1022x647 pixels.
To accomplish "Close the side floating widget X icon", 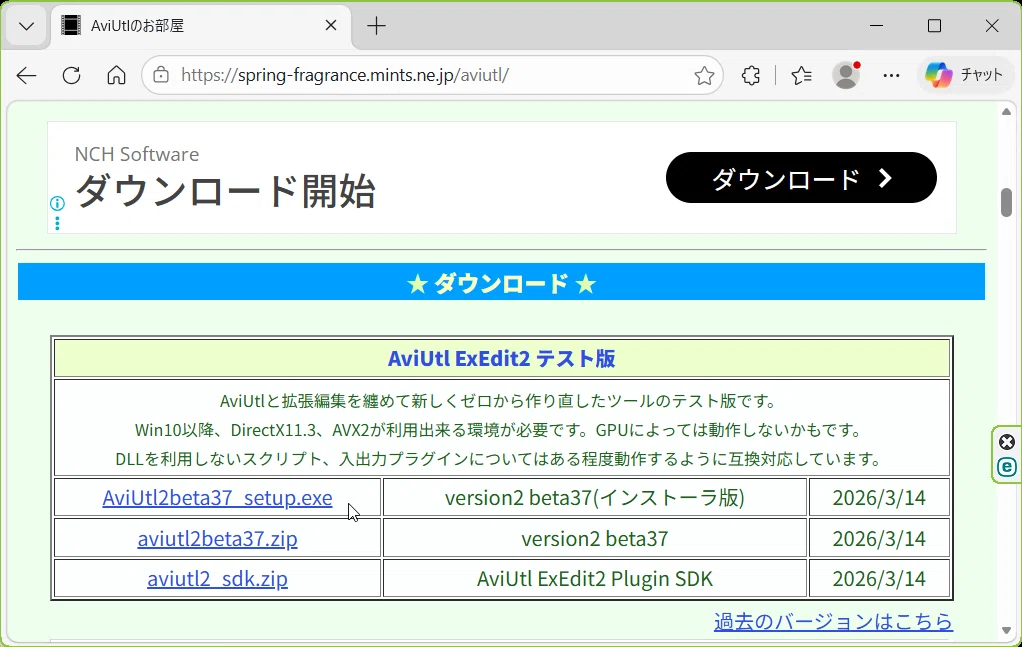I will [x=1006, y=442].
